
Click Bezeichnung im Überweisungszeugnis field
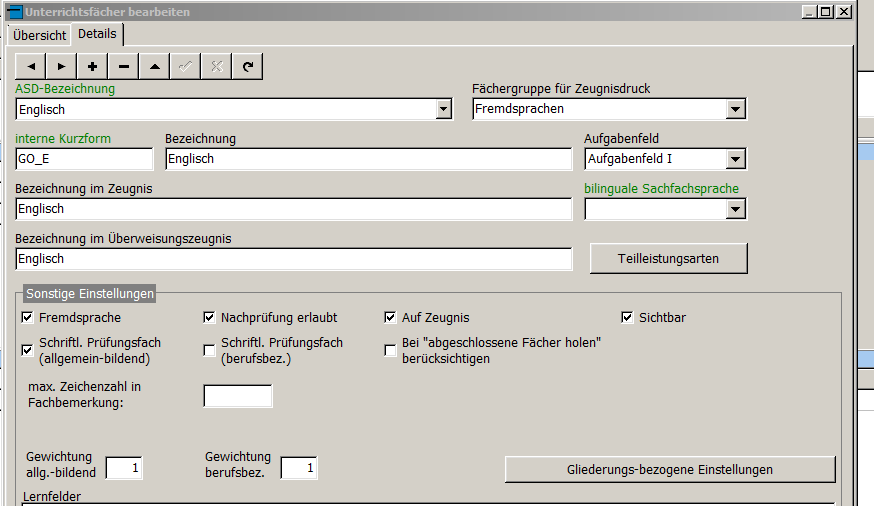(x=294, y=259)
